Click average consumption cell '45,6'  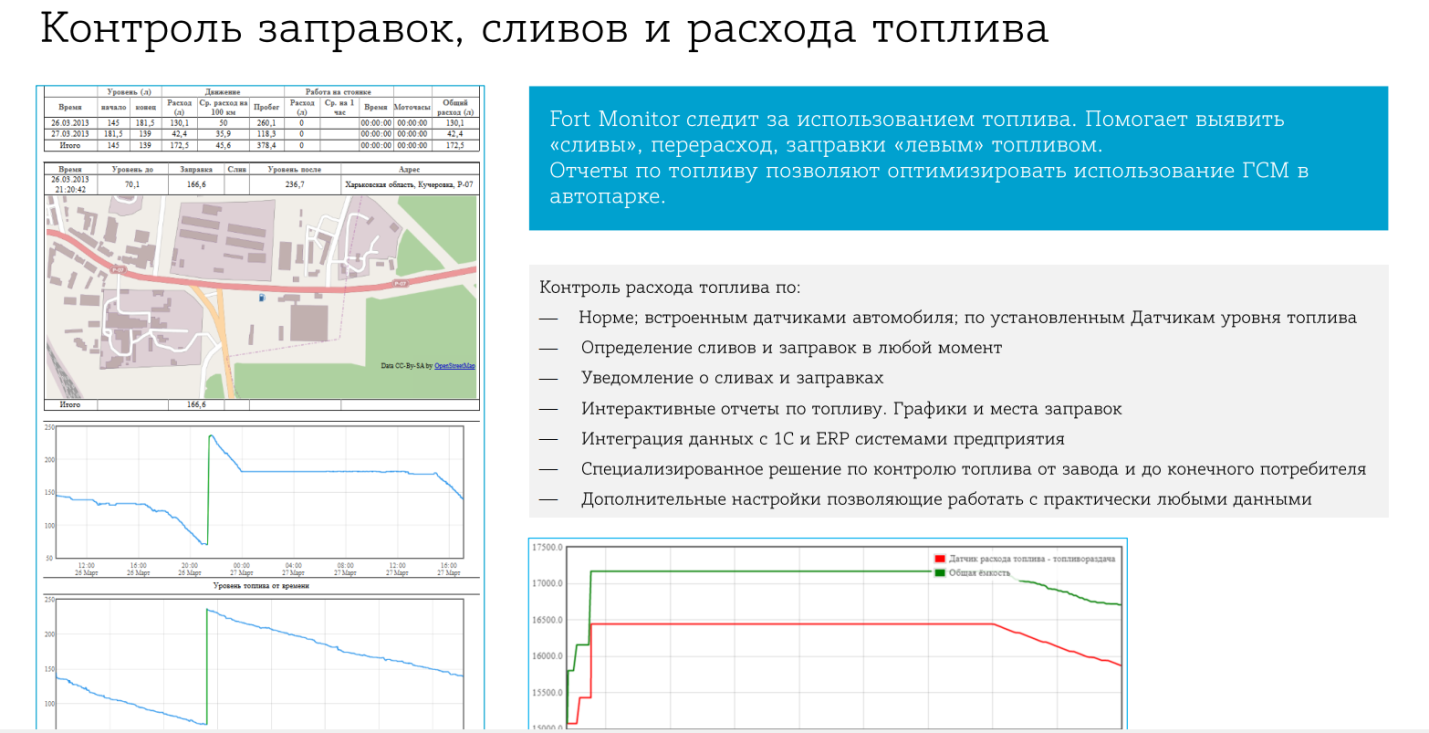pos(223,145)
